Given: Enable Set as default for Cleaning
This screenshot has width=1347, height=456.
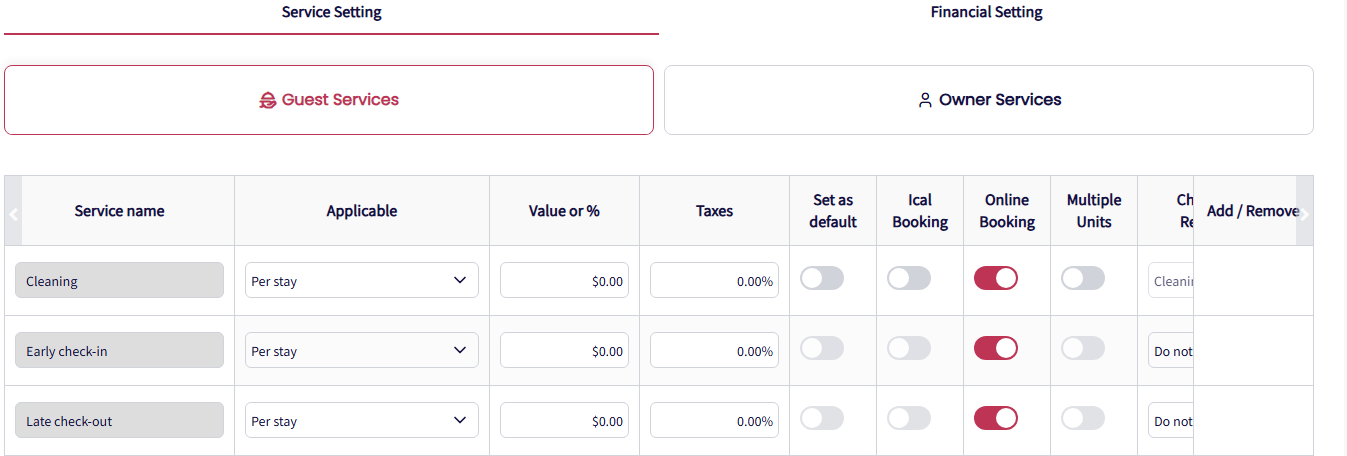Looking at the screenshot, I should [822, 278].
